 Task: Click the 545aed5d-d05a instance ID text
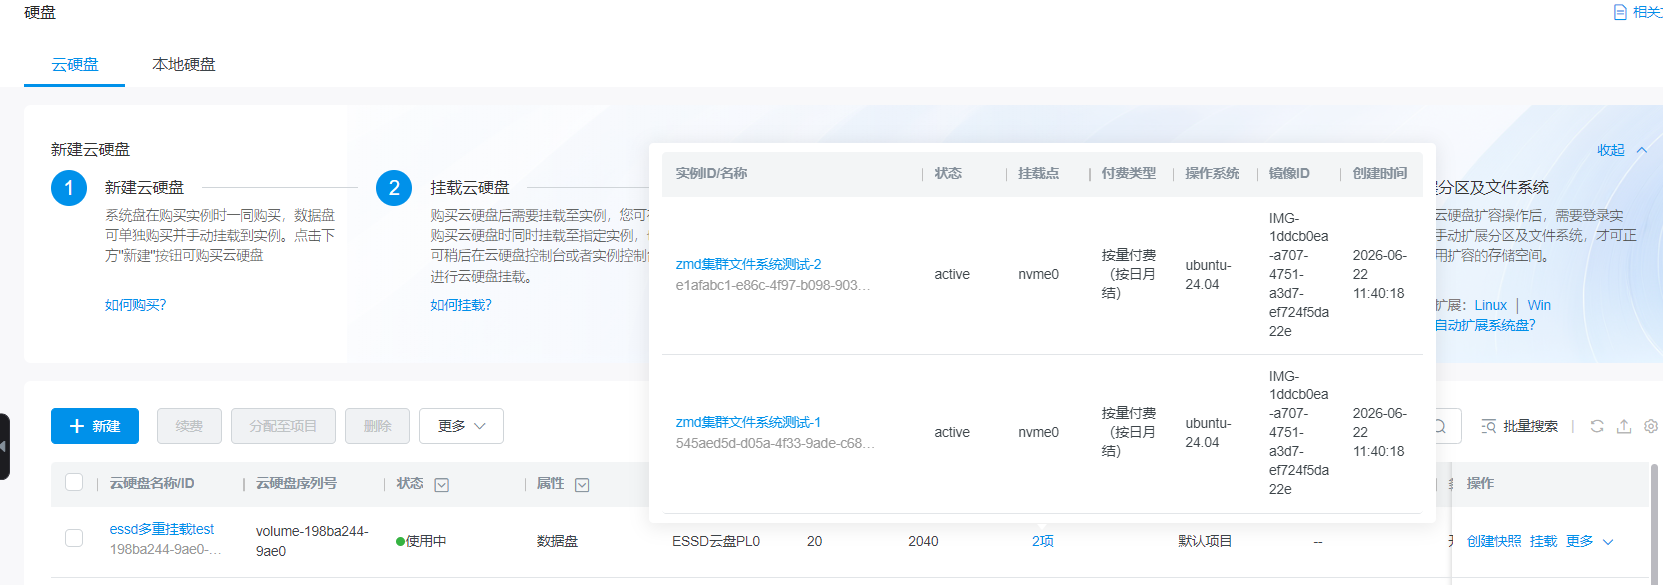(775, 443)
